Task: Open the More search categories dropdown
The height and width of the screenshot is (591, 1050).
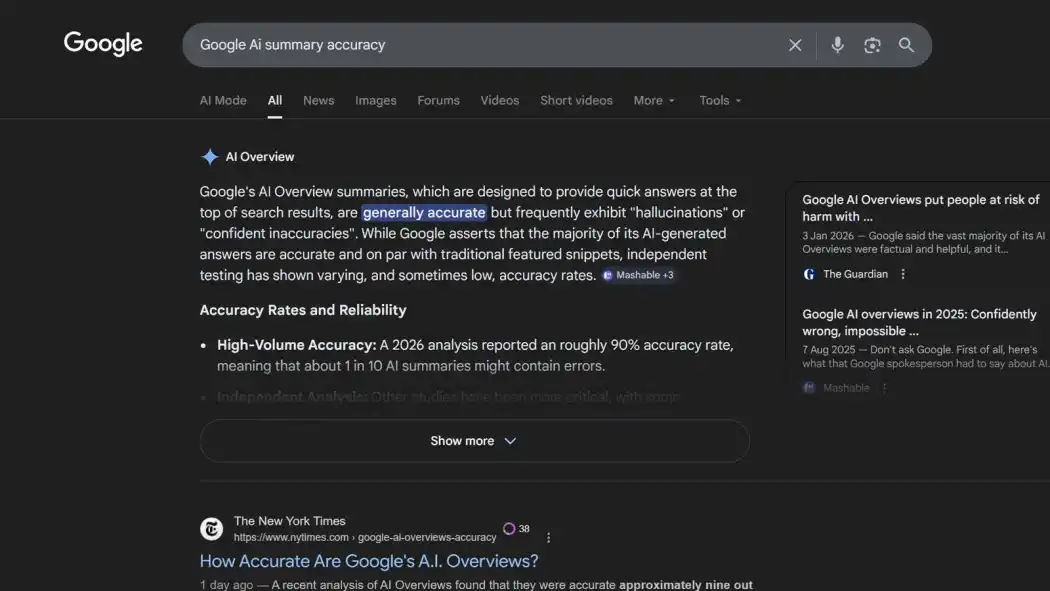Action: coord(653,100)
